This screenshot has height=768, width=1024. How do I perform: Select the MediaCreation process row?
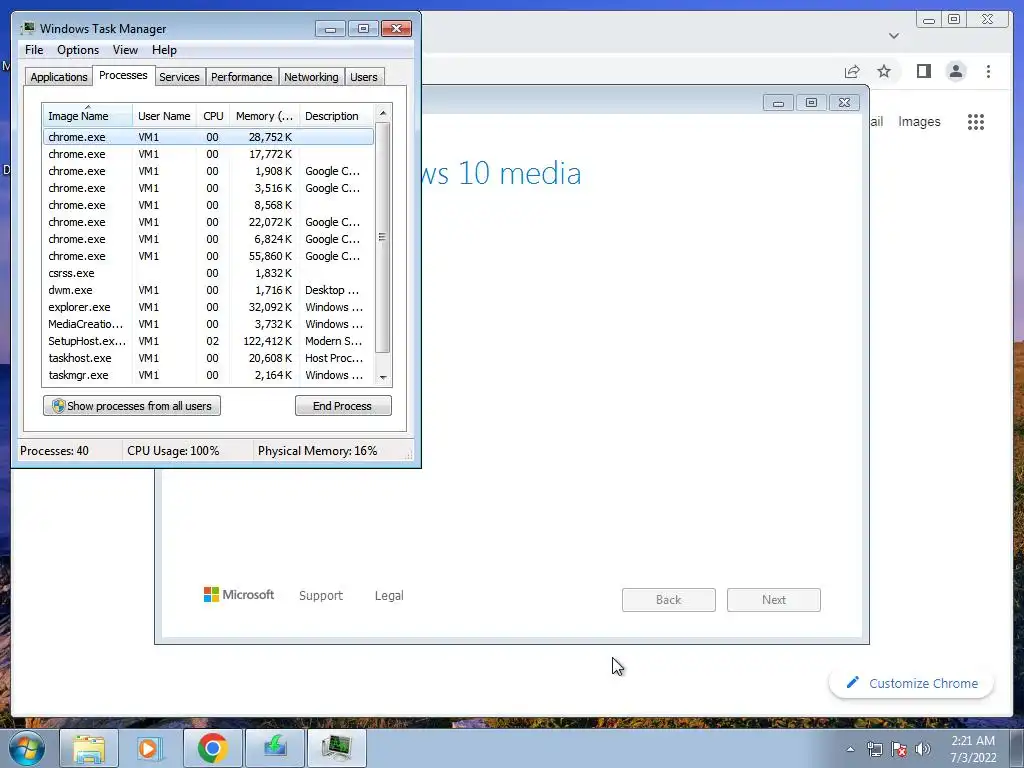point(208,324)
